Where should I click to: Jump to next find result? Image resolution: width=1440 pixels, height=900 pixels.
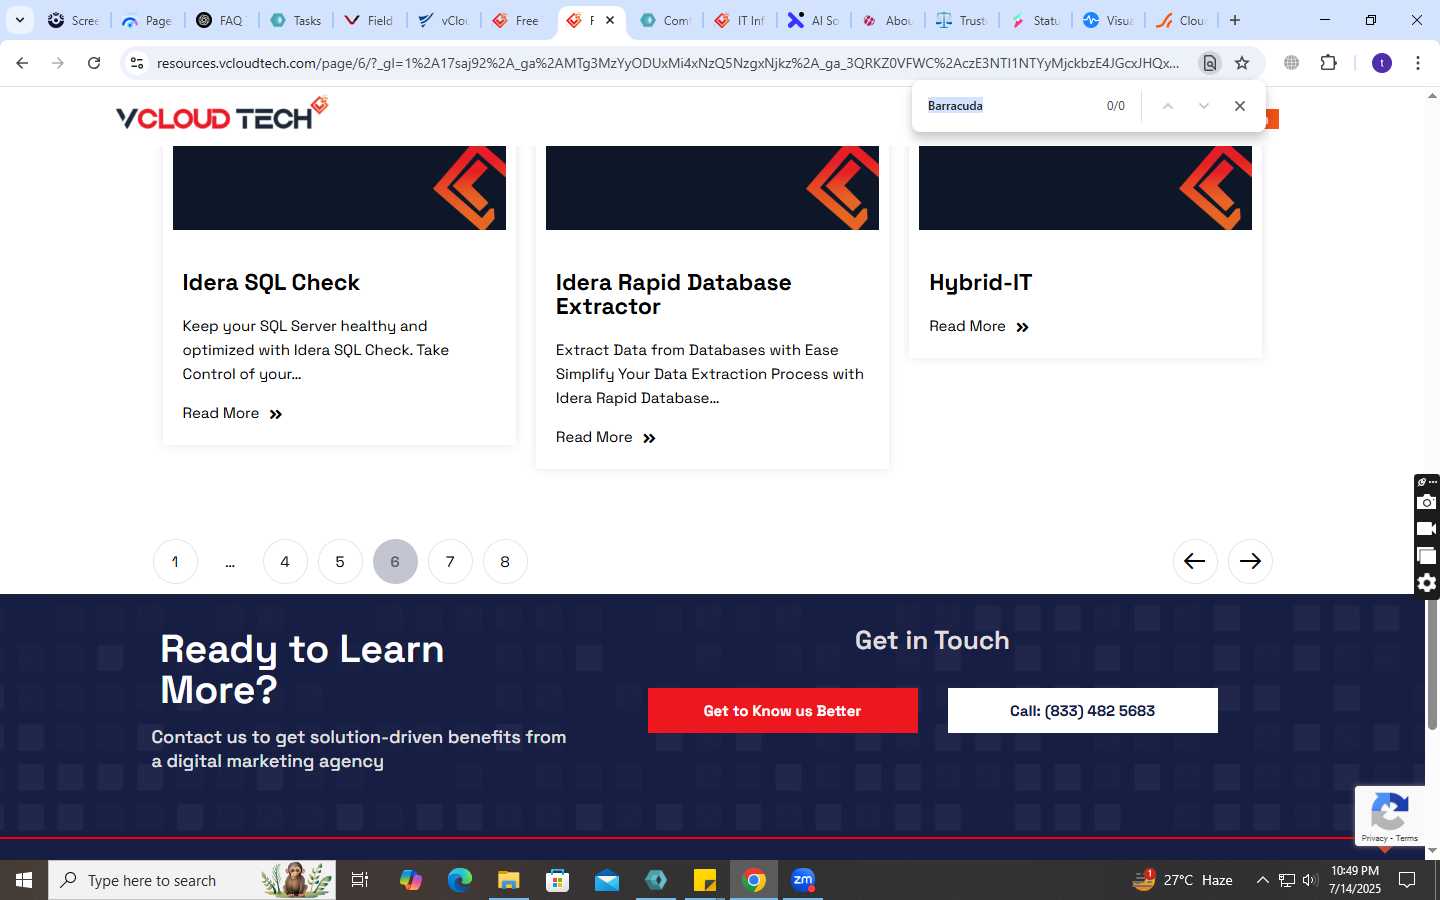1204,106
